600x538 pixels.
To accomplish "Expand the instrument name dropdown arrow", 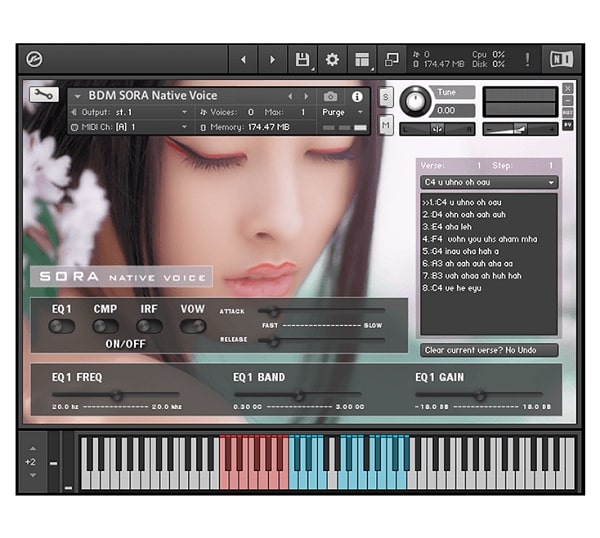I will pos(77,96).
